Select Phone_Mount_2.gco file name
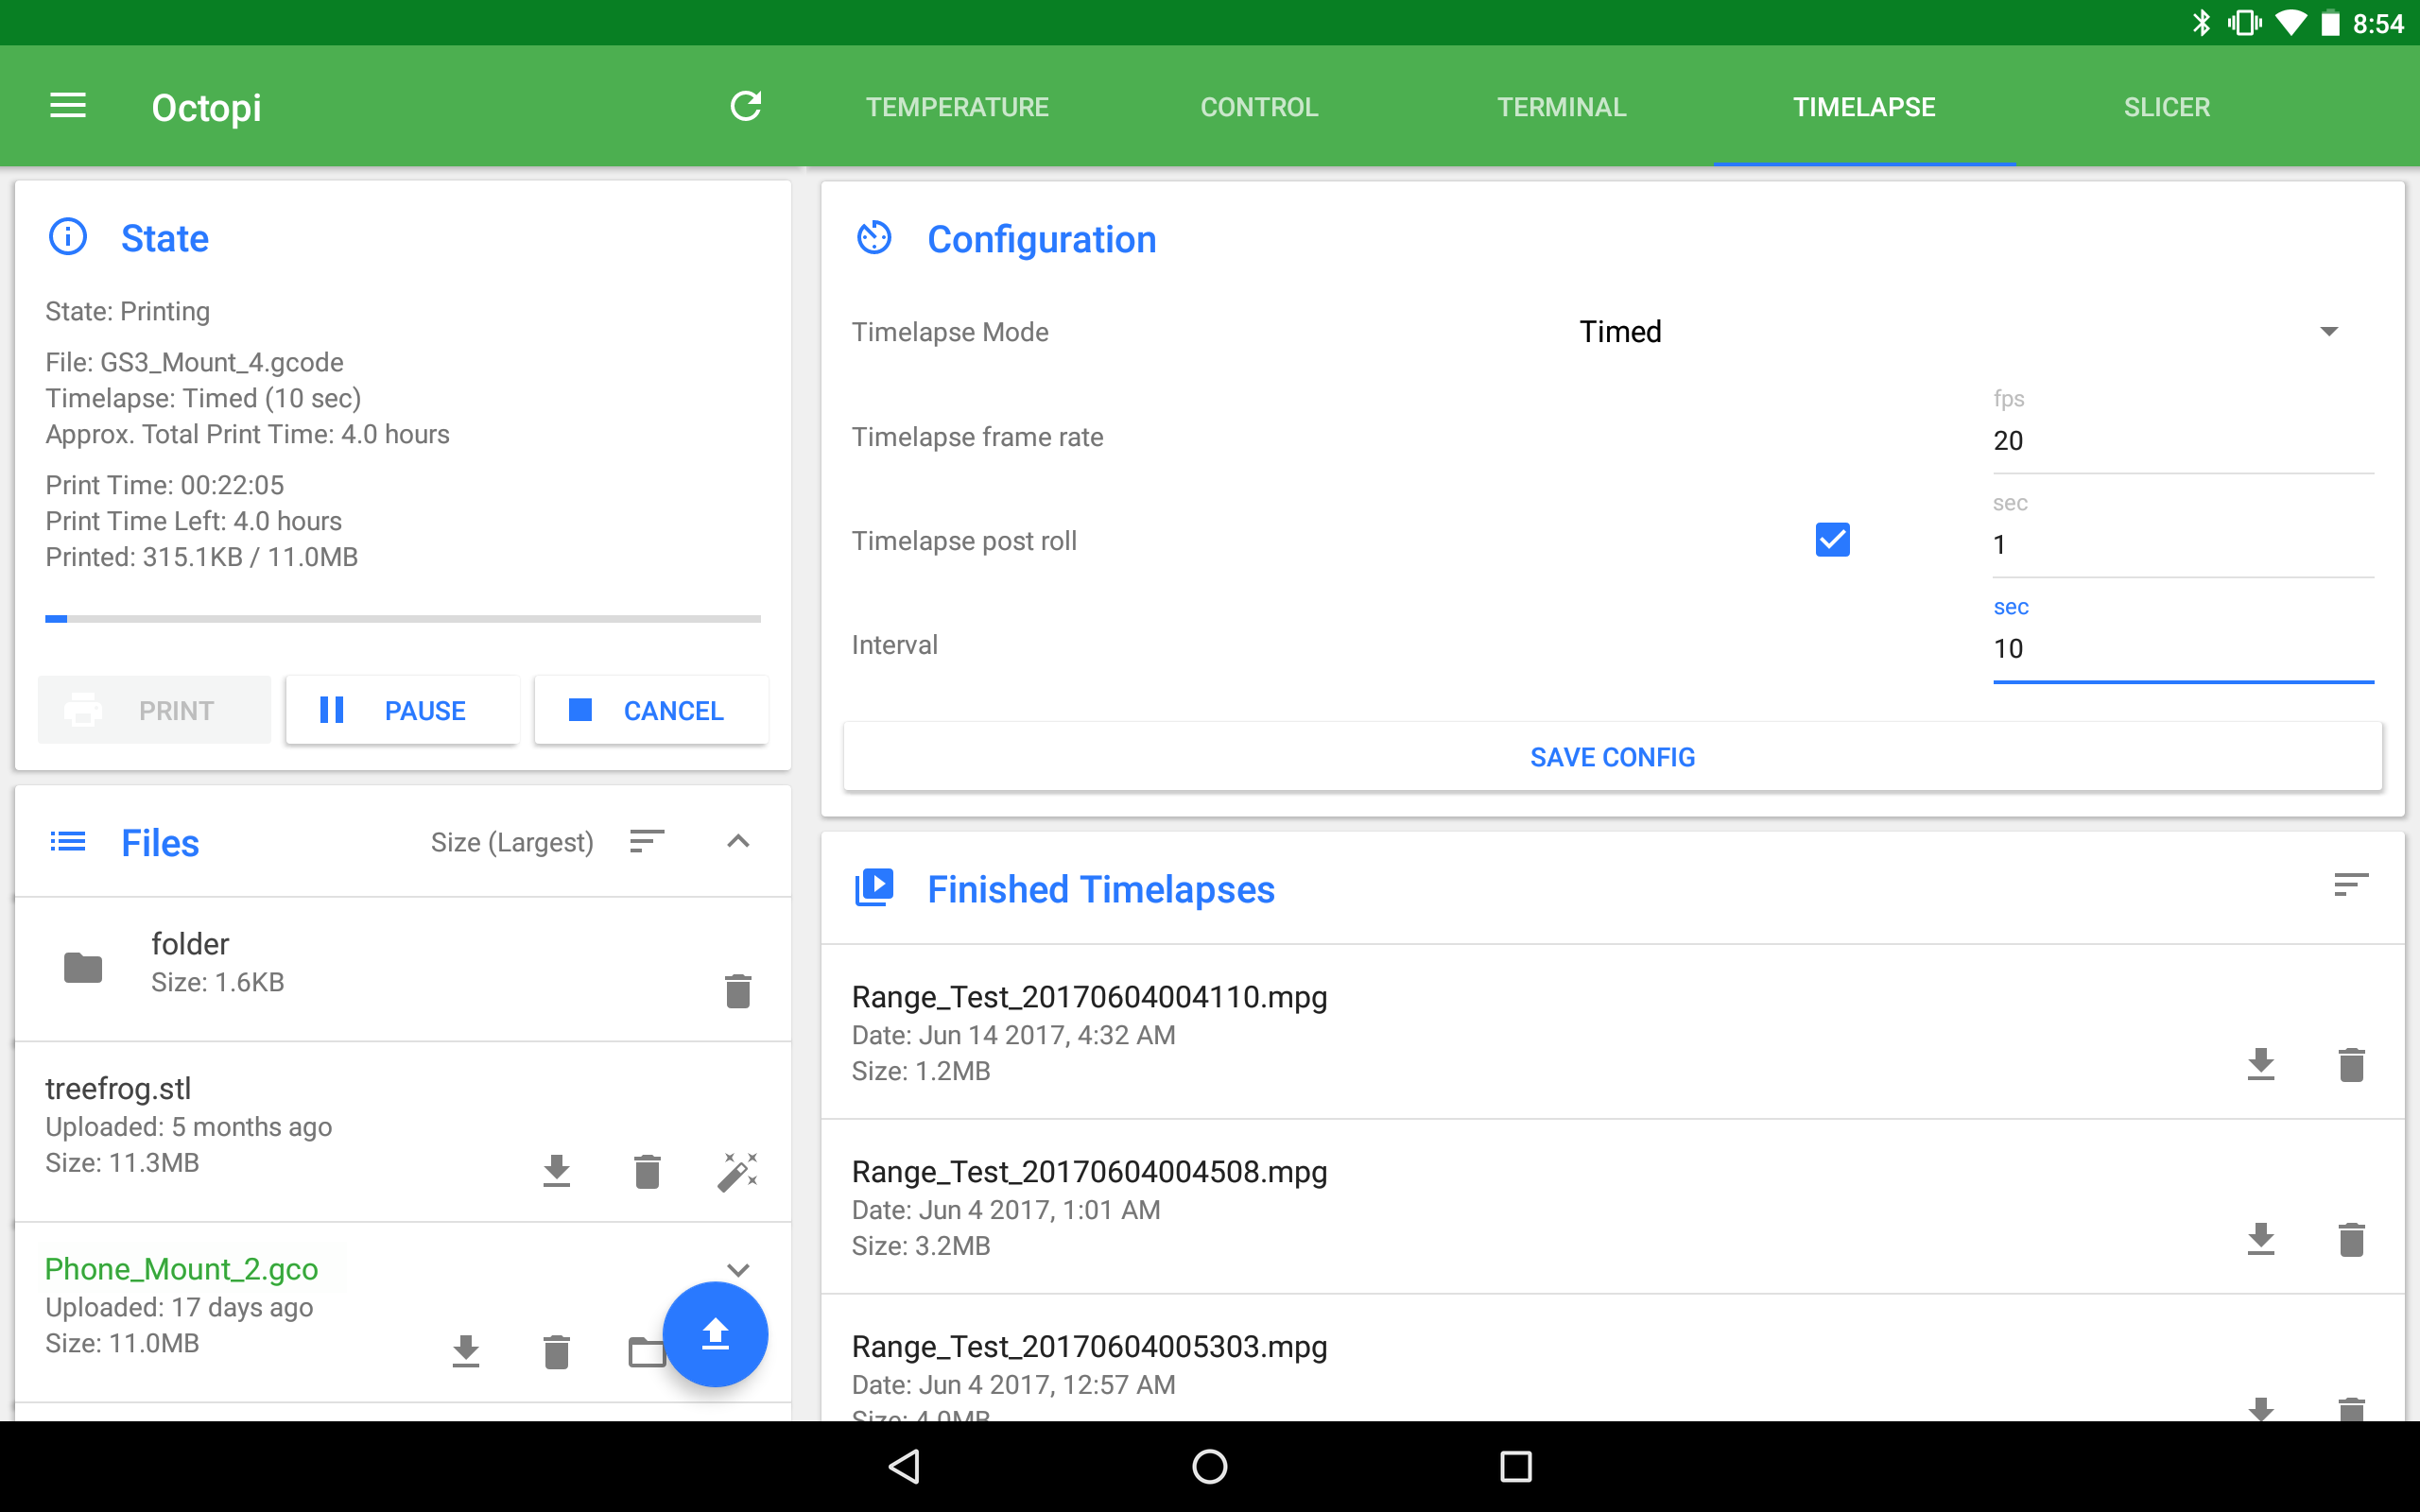2420x1512 pixels. 181,1269
